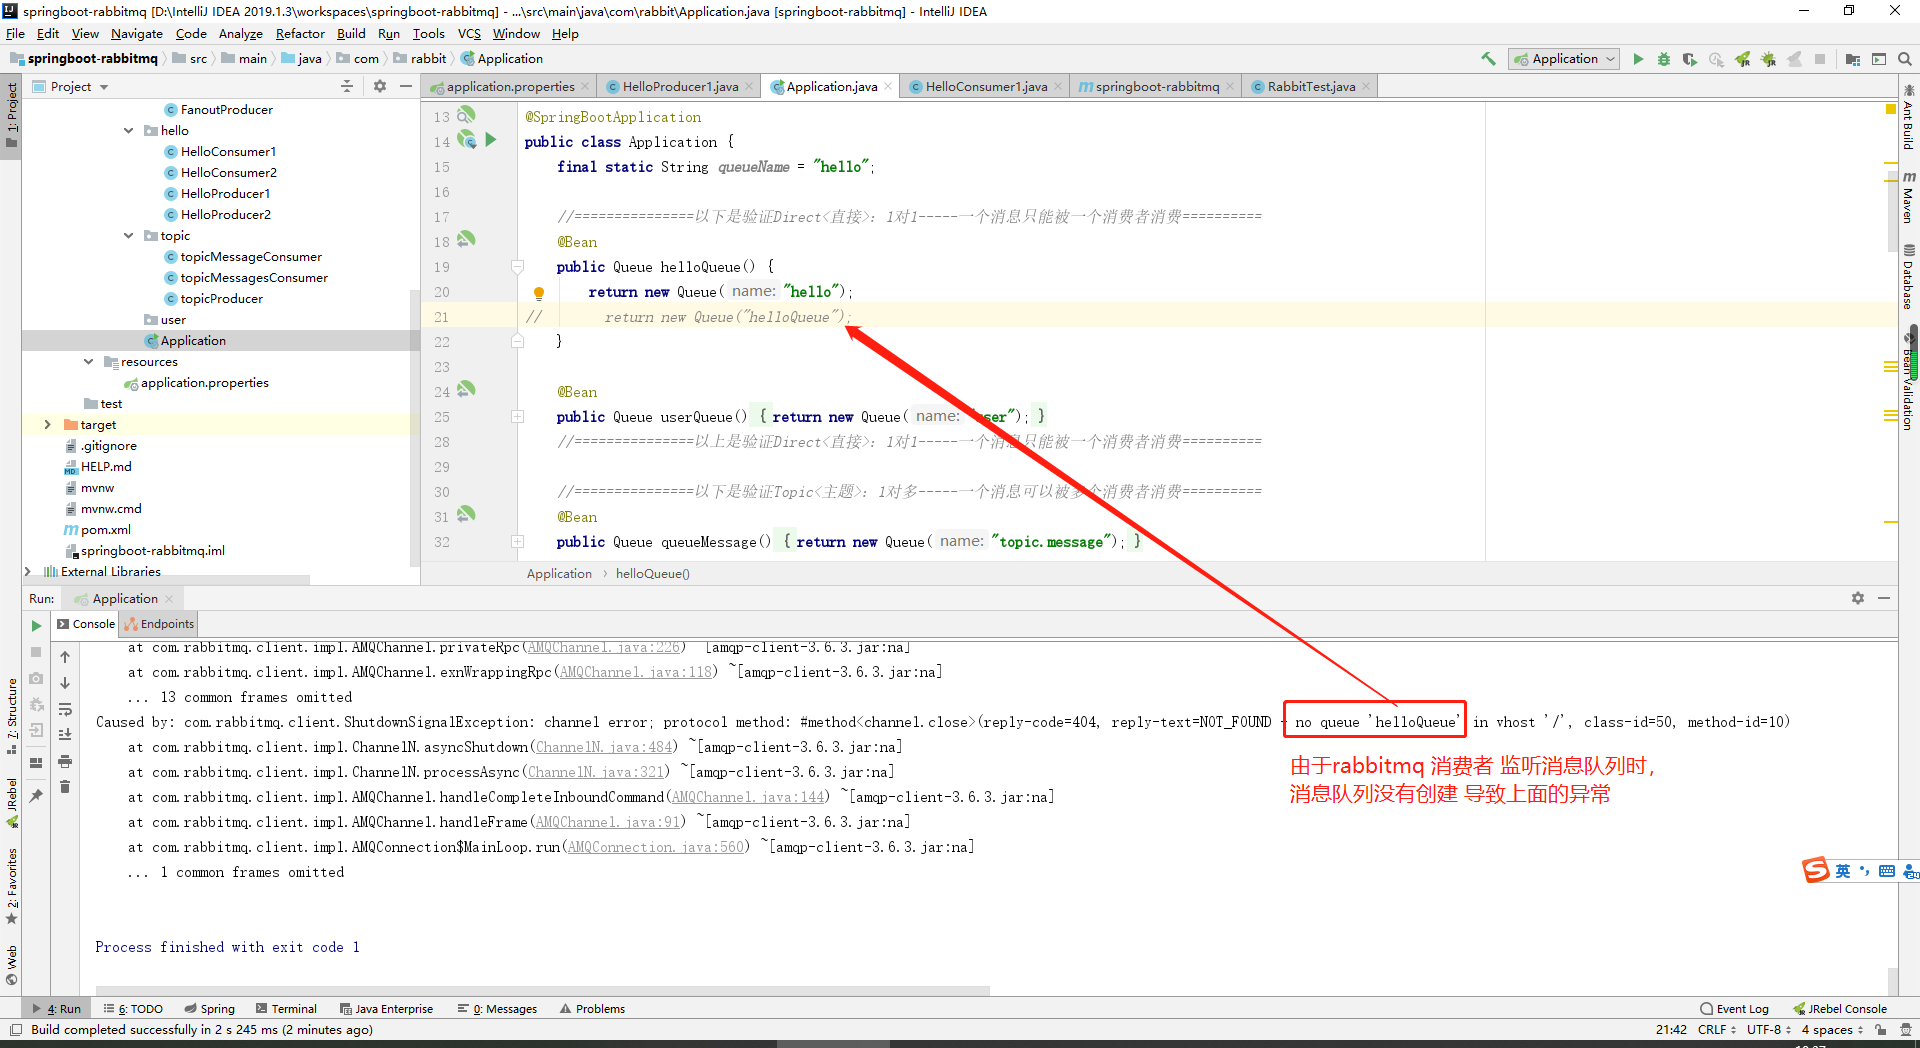Open Search Everywhere with the magnifier icon
1920x1048 pixels.
(x=1905, y=59)
